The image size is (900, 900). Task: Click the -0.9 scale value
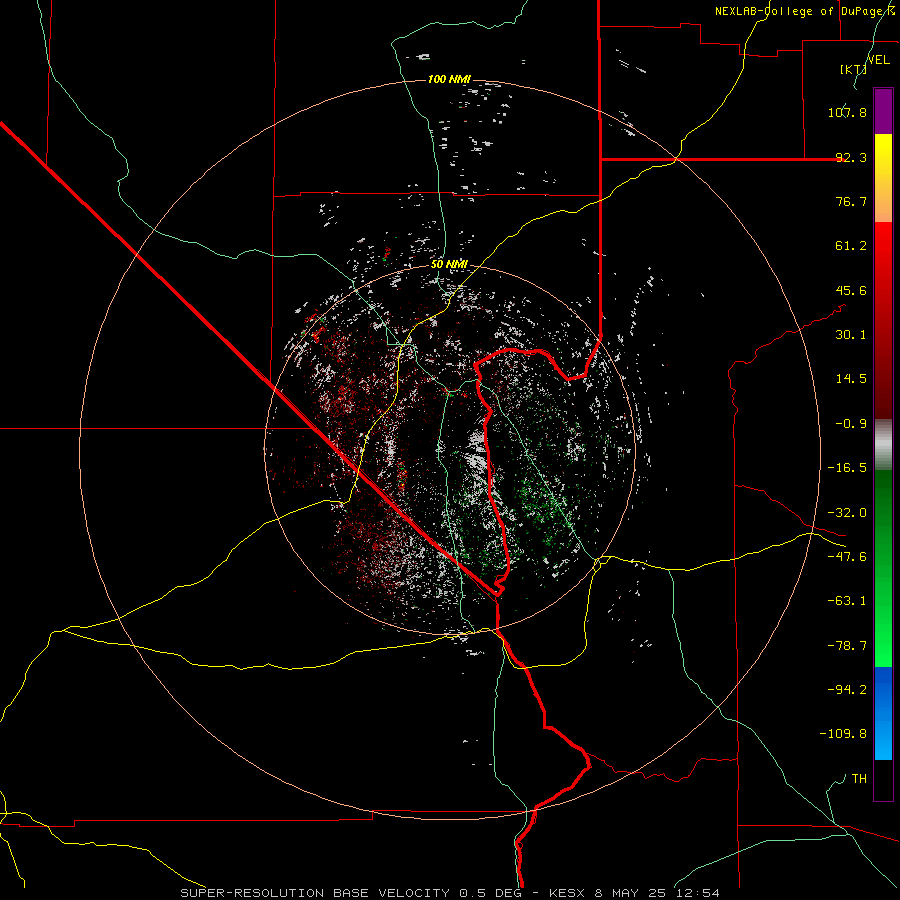click(x=851, y=424)
